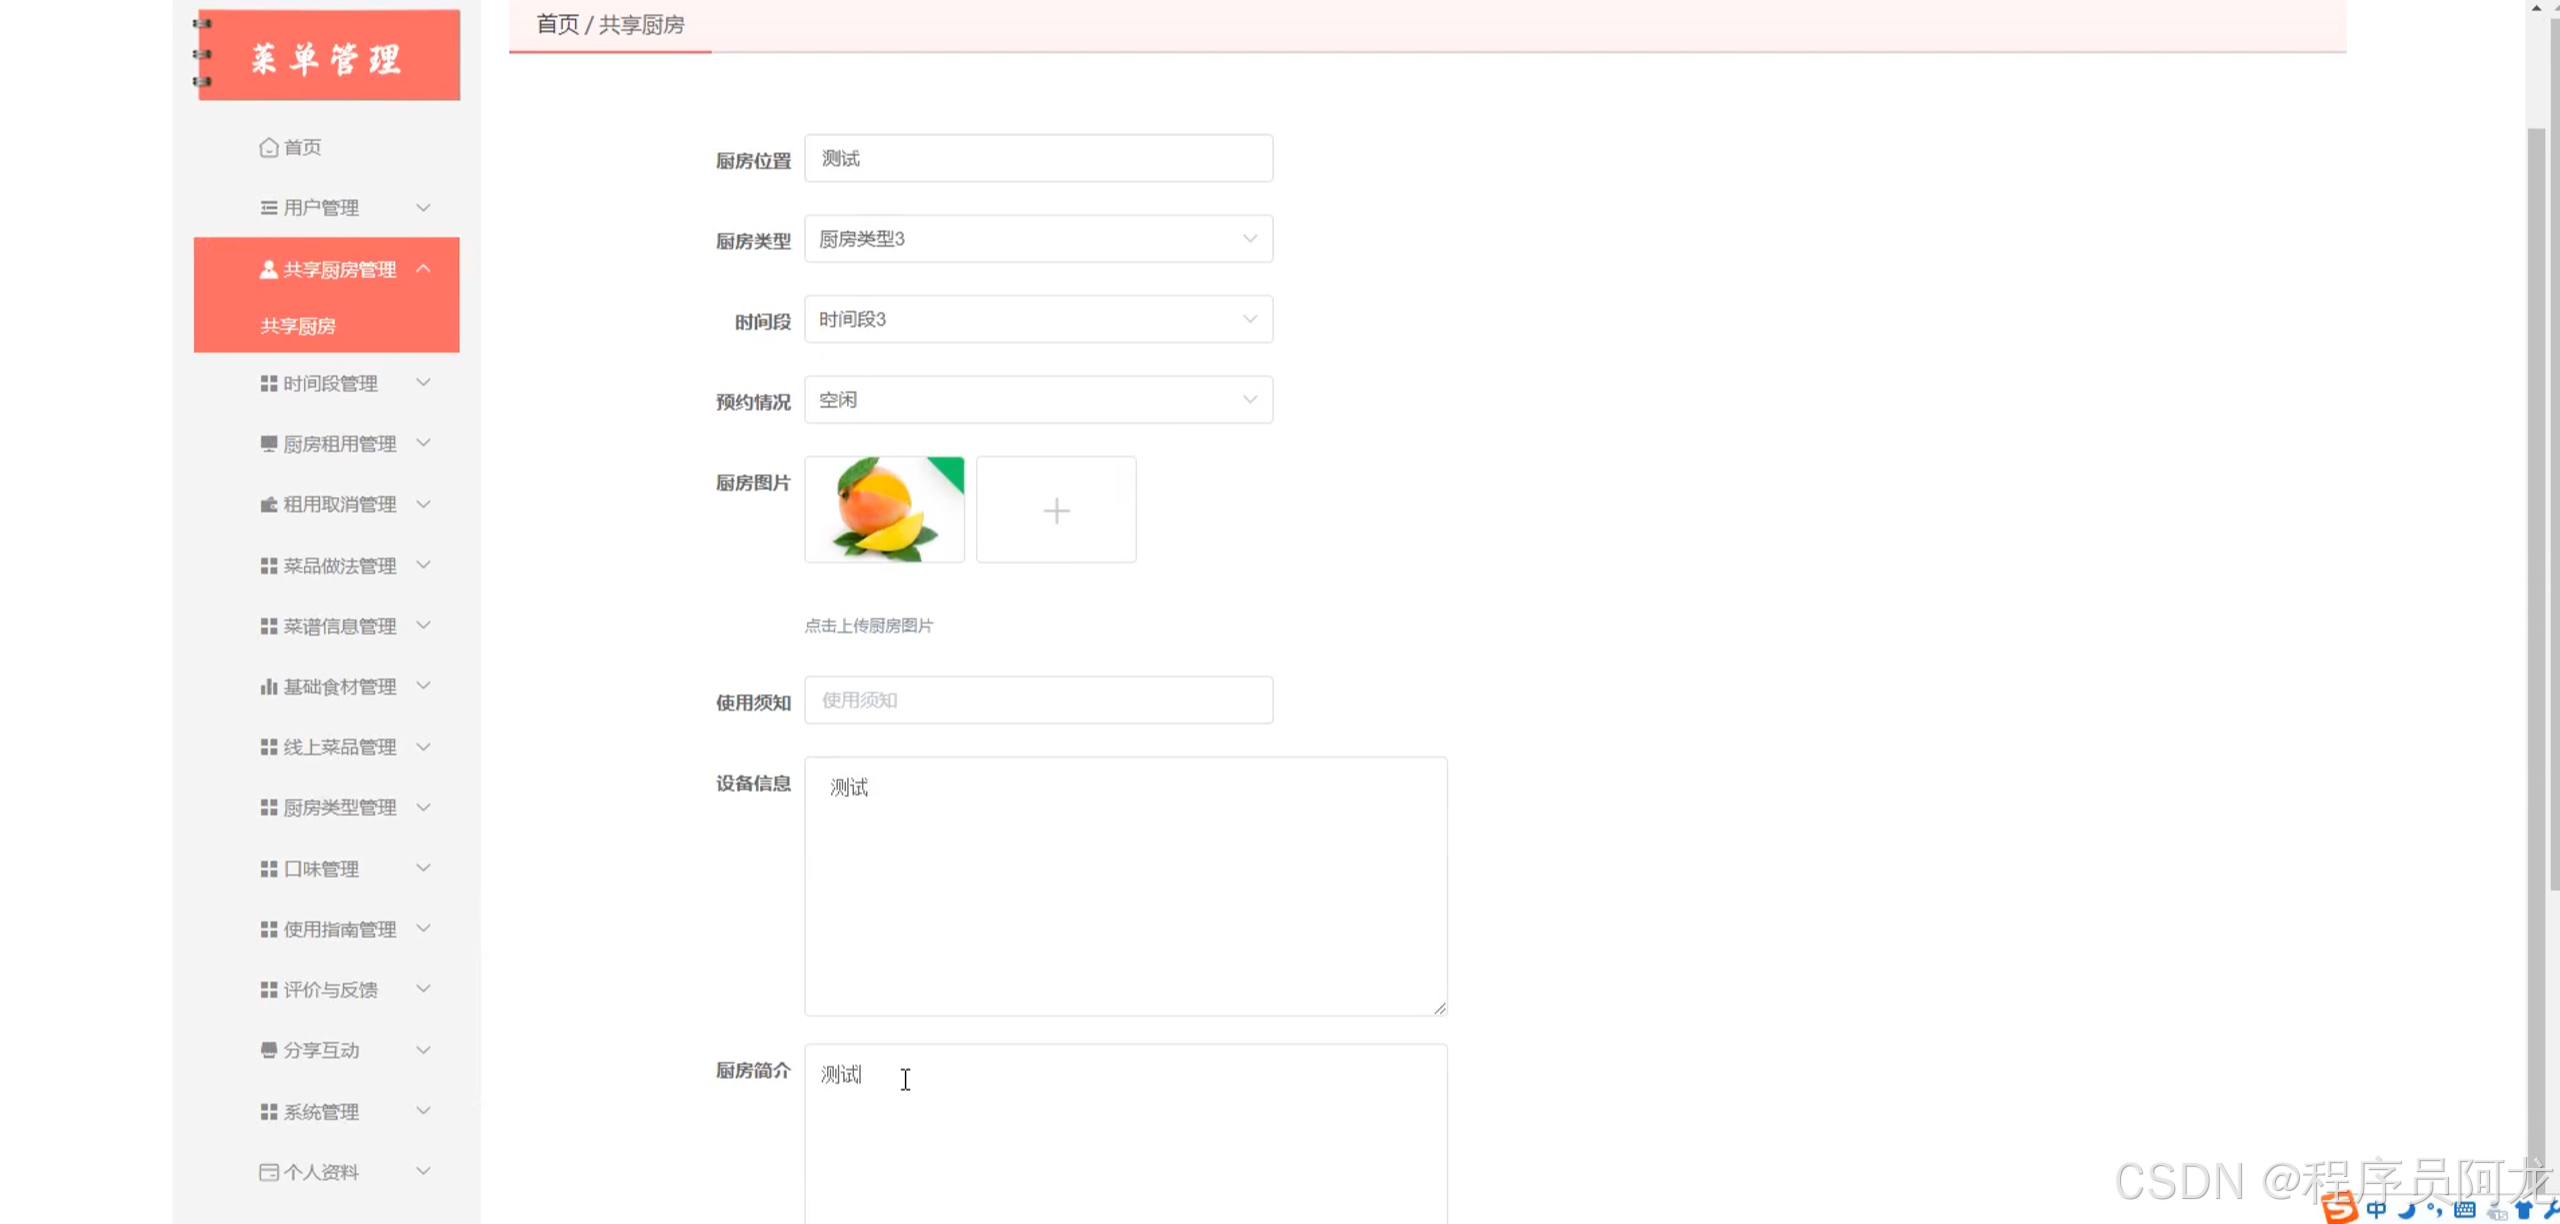Click the 用户管理 list icon

click(x=268, y=208)
